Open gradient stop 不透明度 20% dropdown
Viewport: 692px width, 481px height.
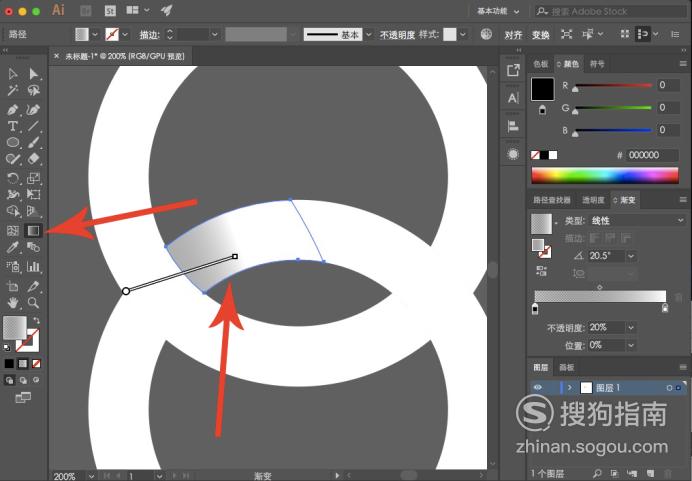(x=631, y=327)
